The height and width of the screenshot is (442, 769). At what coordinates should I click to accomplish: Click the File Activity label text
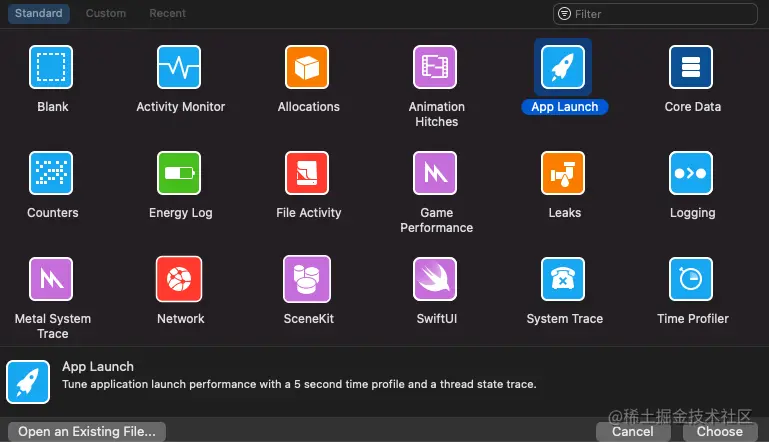(308, 213)
